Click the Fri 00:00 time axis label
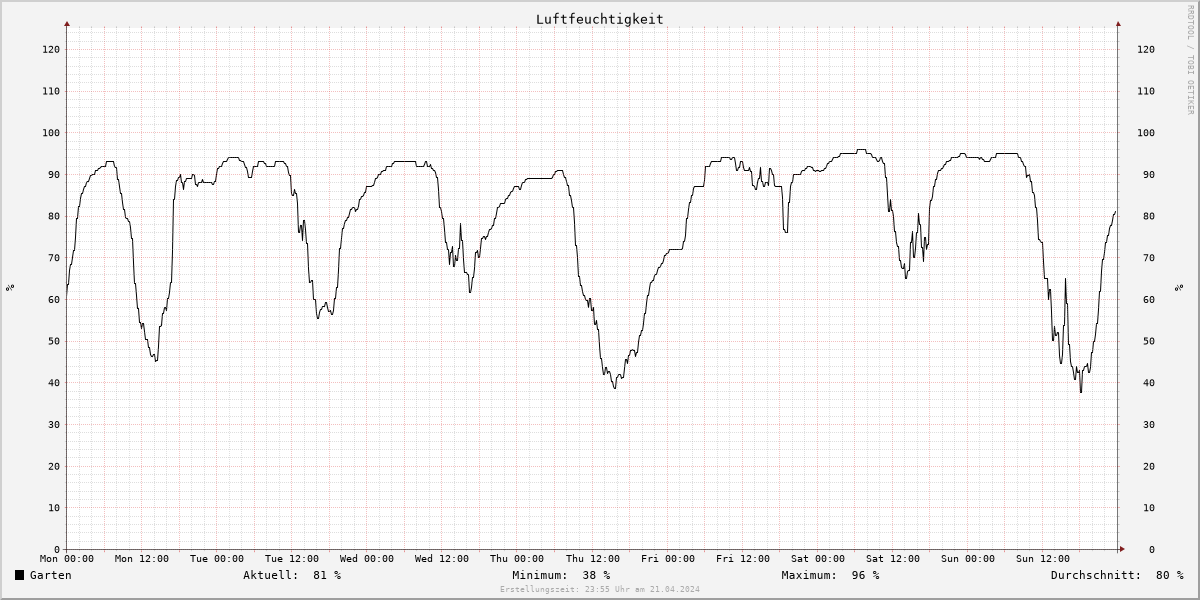This screenshot has height=600, width=1200. 667,559
